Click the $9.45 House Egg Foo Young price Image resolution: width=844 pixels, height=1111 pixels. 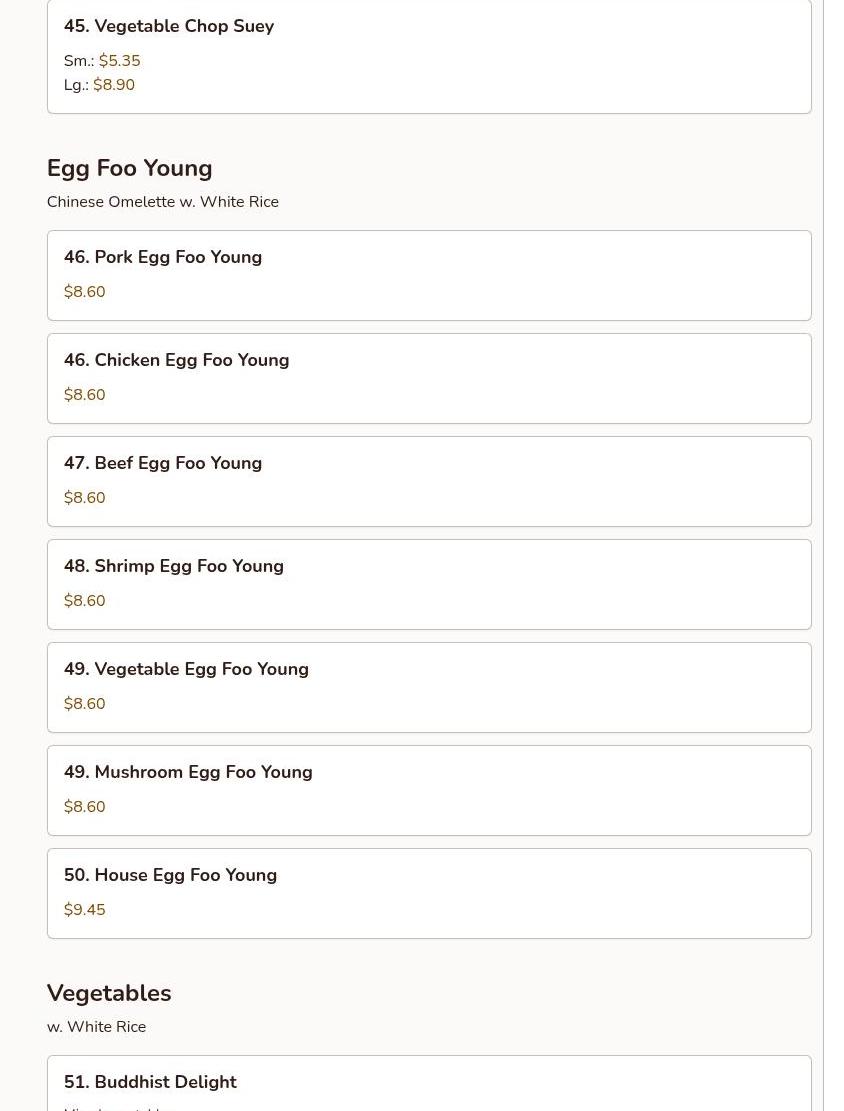tap(84, 910)
